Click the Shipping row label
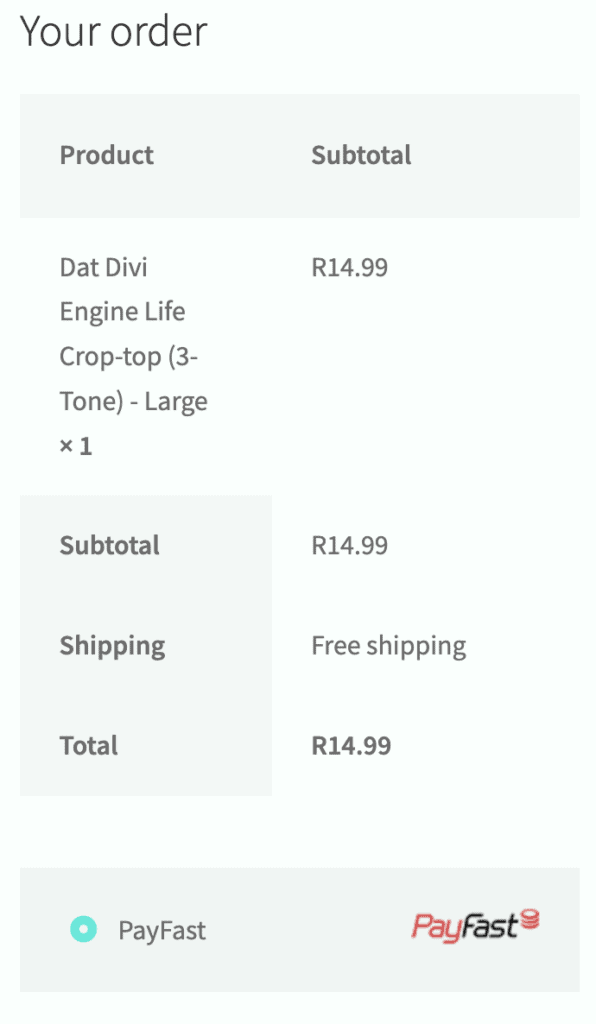596x1024 pixels. (112, 647)
